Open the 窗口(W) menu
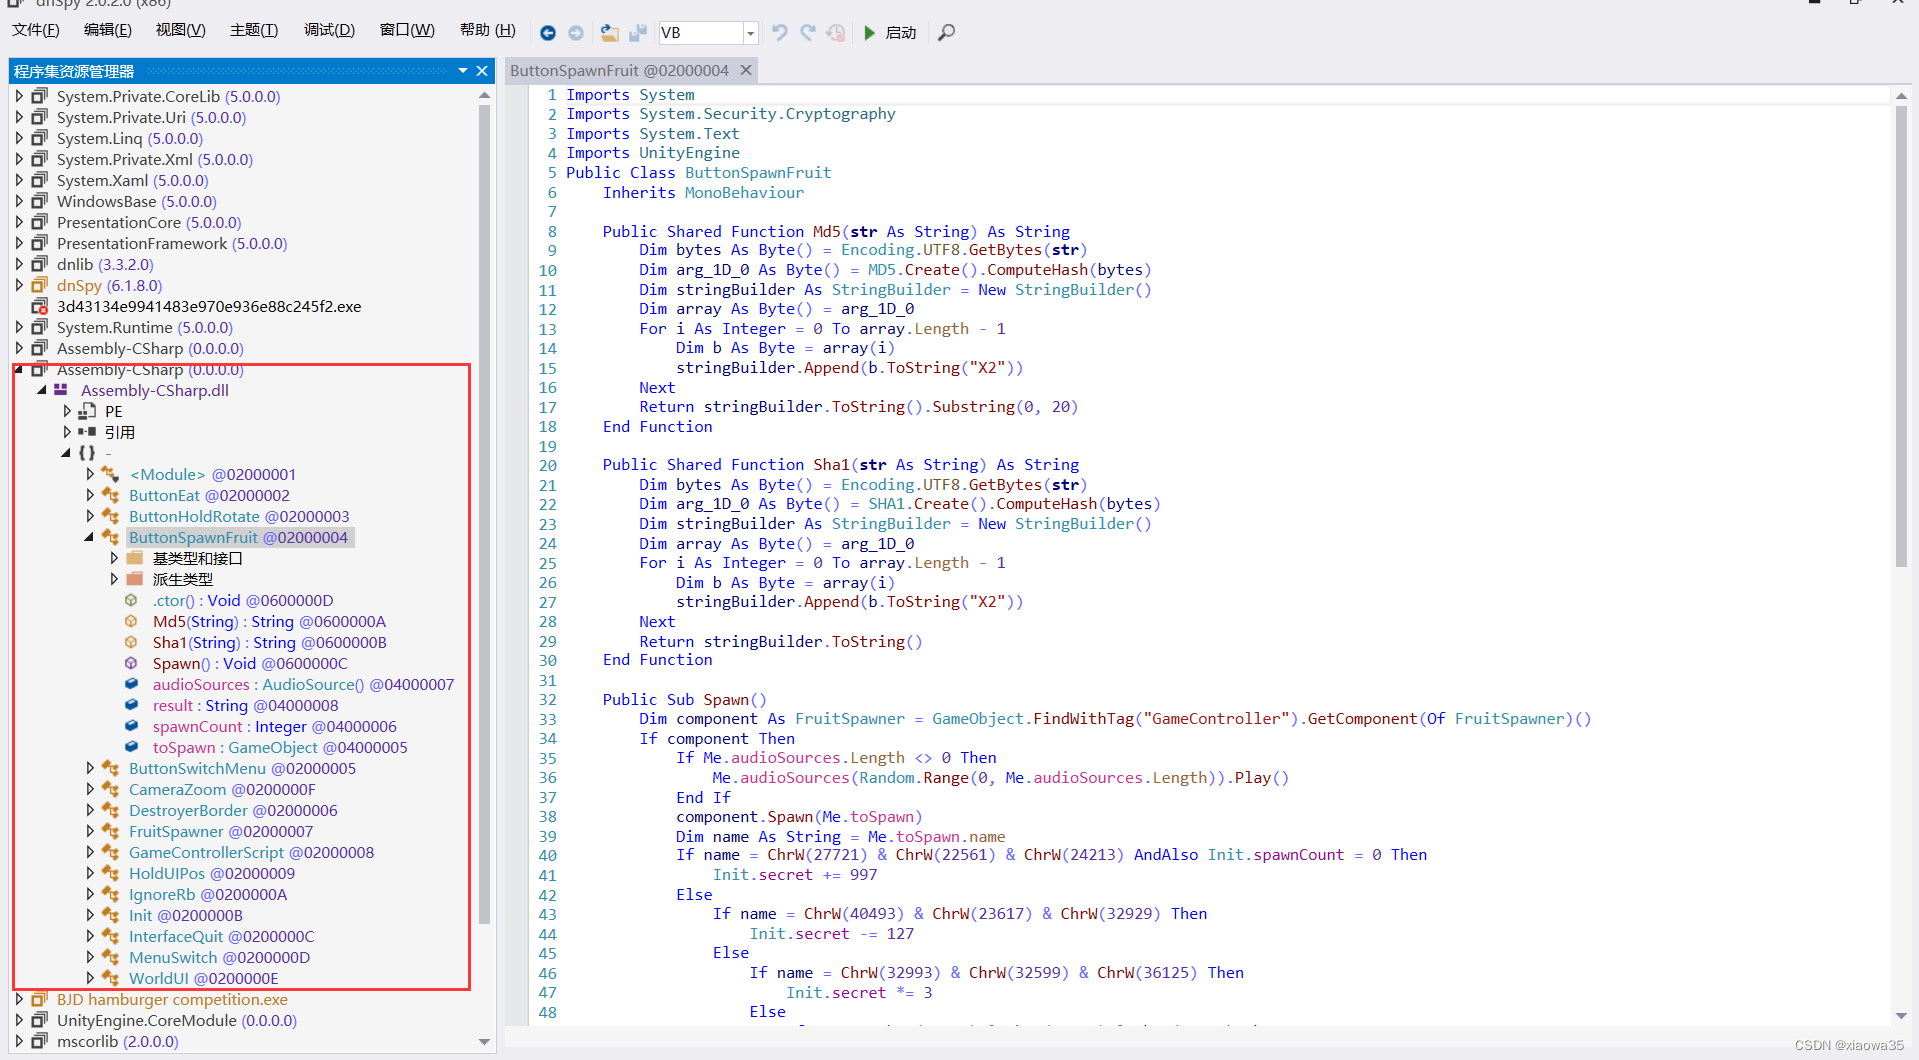1919x1060 pixels. pyautogui.click(x=407, y=30)
